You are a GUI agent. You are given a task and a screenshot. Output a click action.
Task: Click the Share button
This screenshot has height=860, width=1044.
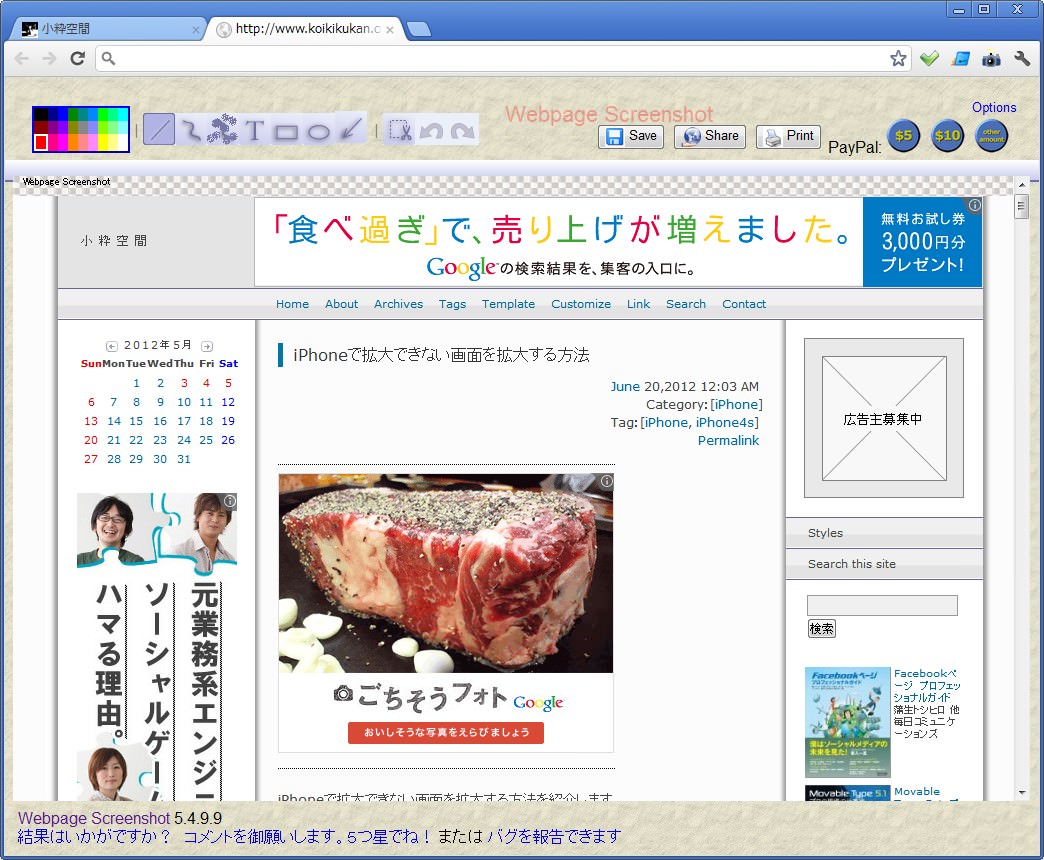[x=710, y=136]
